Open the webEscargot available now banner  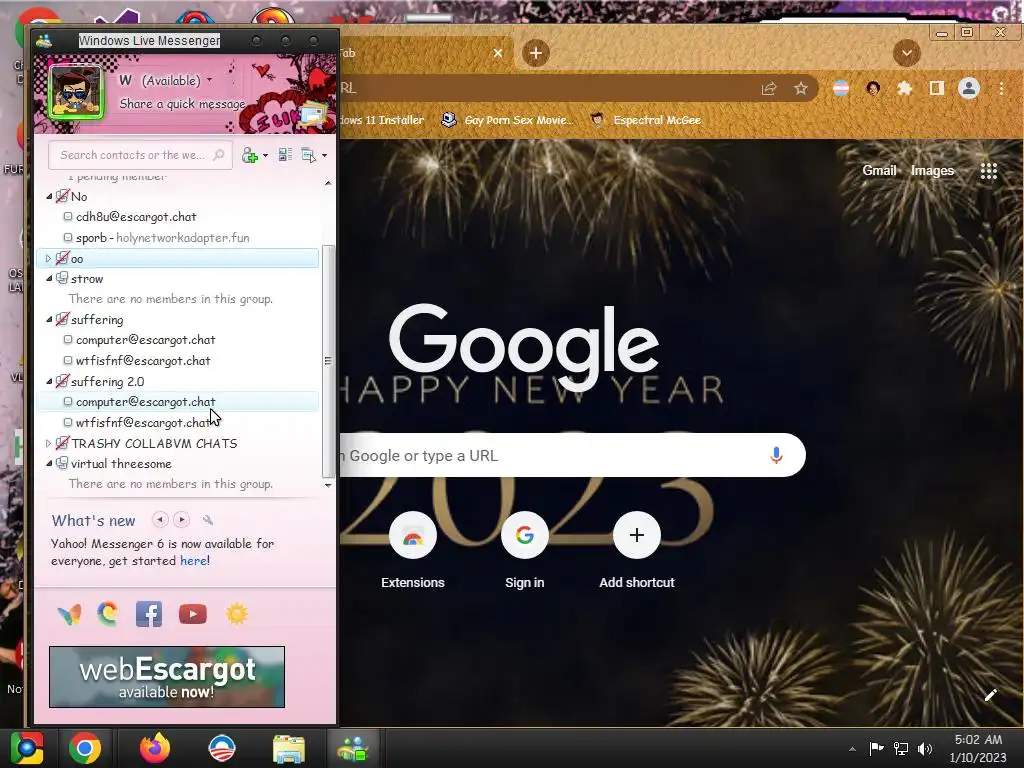tap(167, 677)
